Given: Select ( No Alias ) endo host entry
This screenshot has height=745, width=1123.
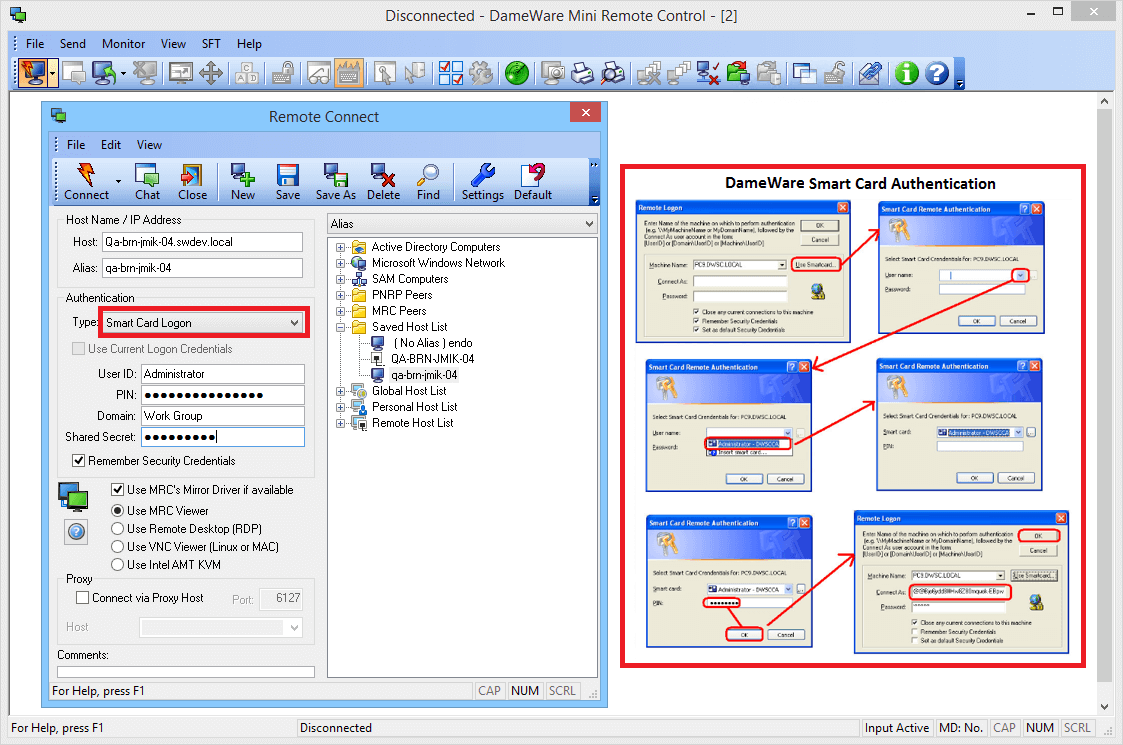Looking at the screenshot, I should 433,343.
